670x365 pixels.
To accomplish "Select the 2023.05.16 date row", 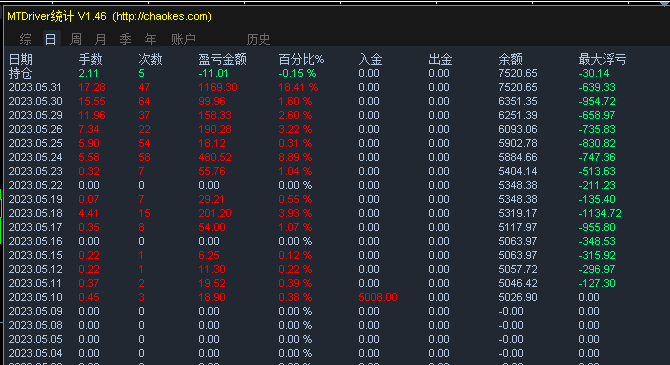I will (35, 241).
